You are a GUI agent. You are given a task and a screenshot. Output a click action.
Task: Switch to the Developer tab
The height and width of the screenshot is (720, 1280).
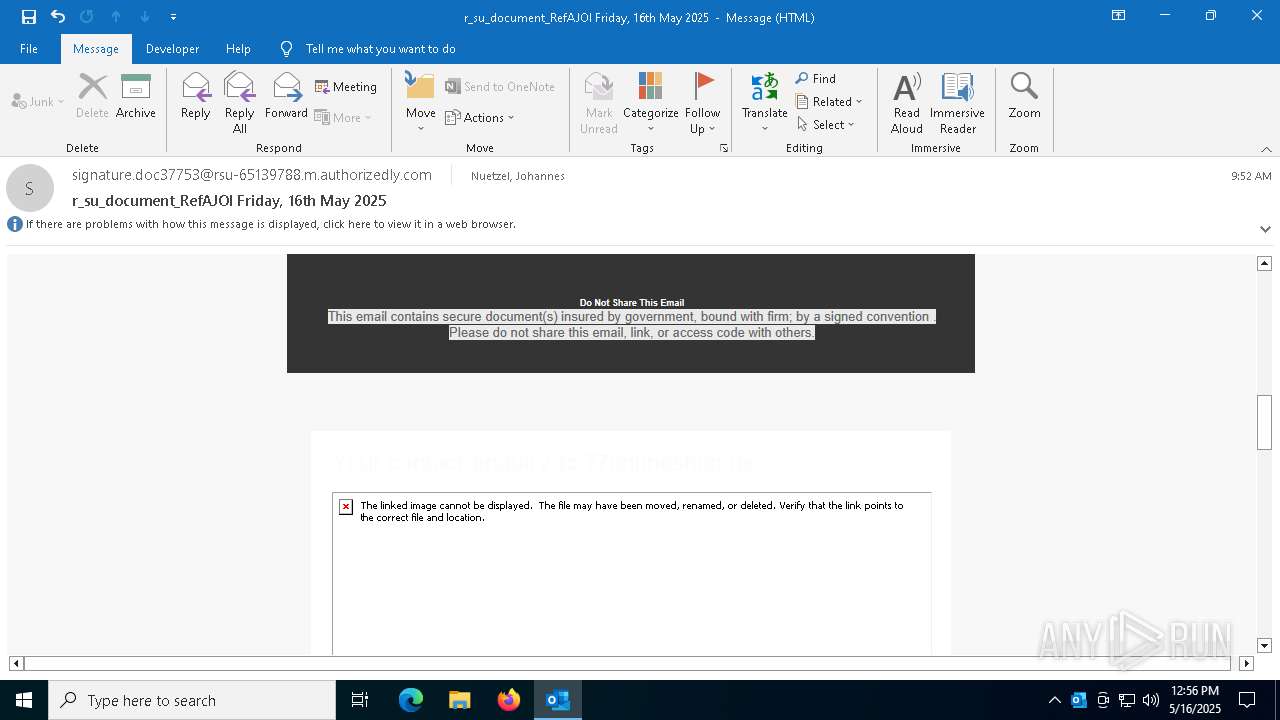[x=172, y=49]
